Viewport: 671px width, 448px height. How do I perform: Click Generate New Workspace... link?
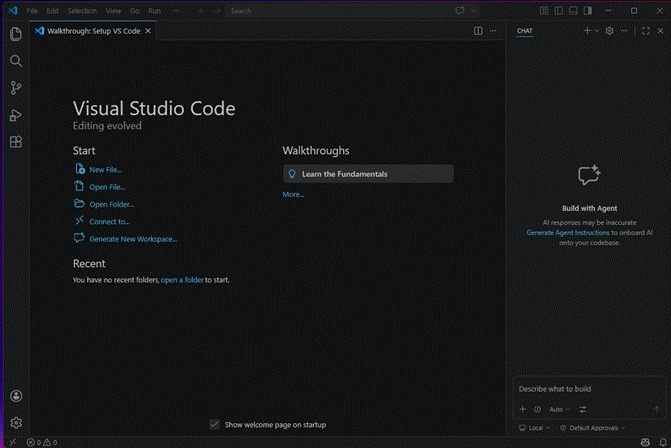click(x=133, y=239)
